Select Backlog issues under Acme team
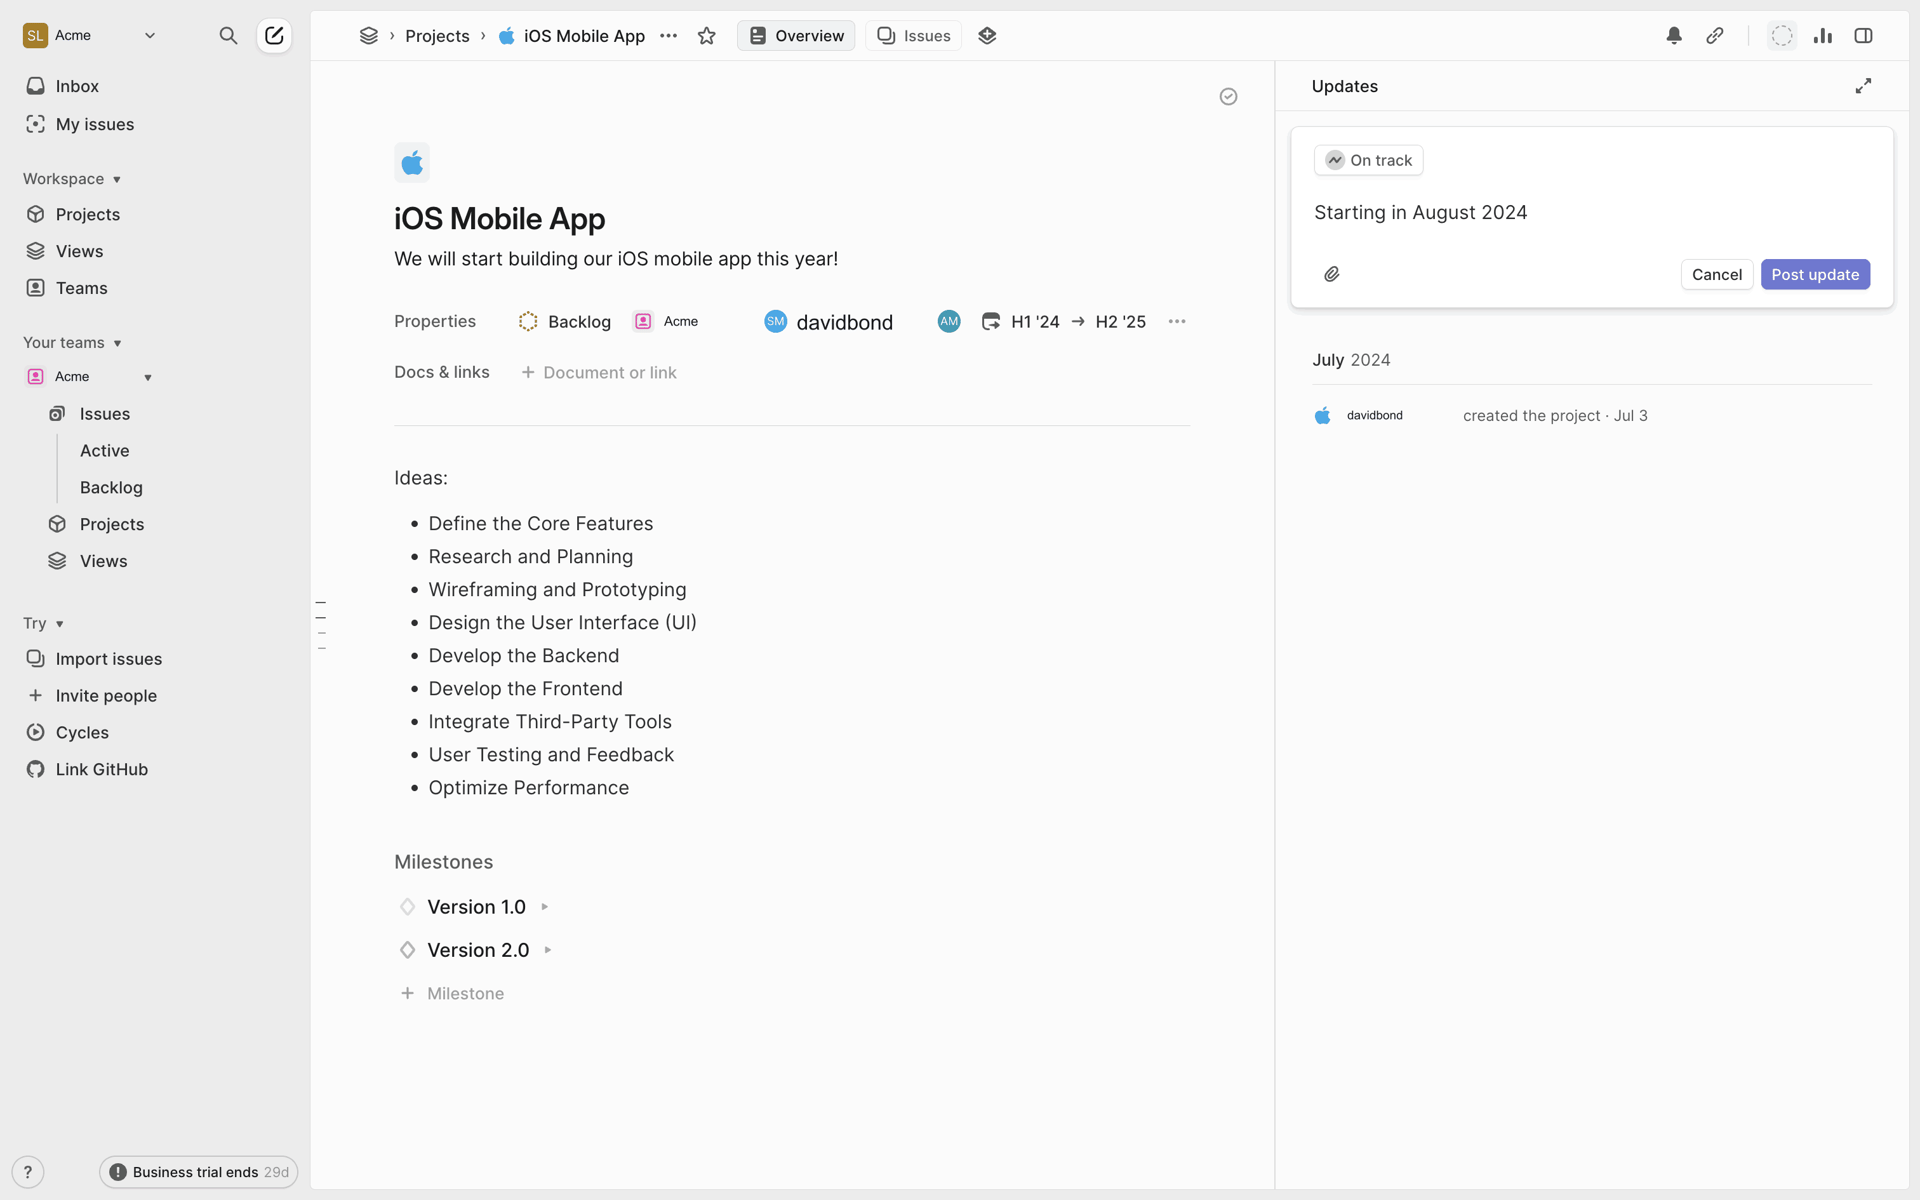This screenshot has width=1920, height=1200. point(111,488)
